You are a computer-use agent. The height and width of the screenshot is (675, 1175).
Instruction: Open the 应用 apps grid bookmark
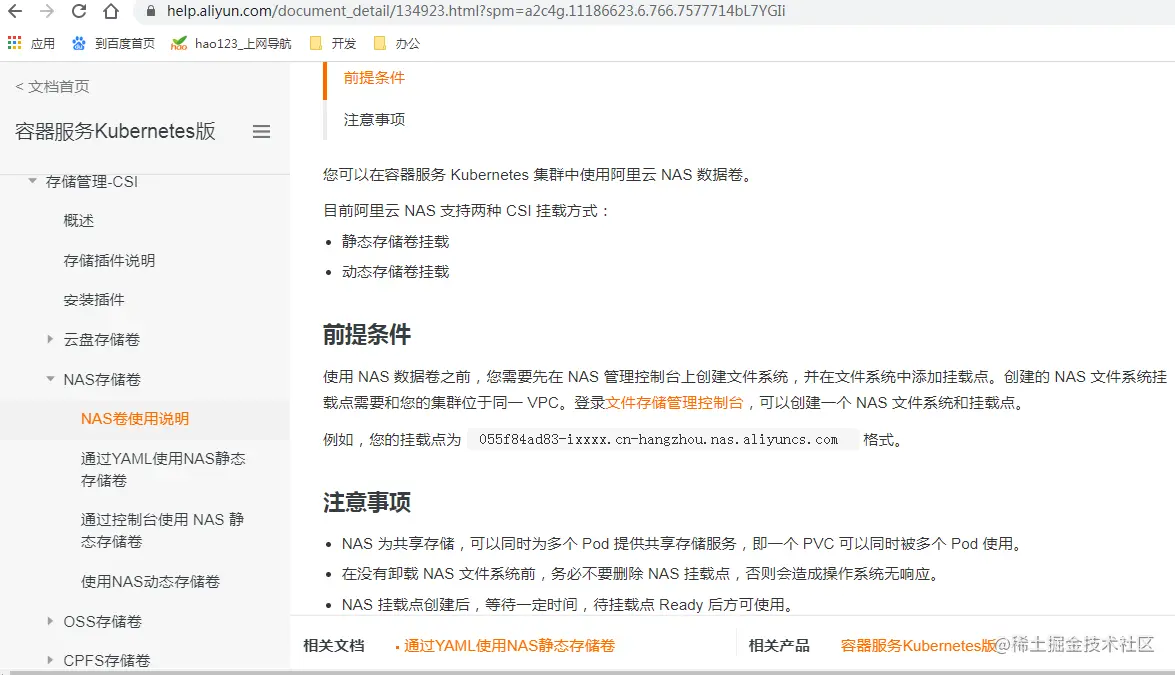click(x=31, y=43)
